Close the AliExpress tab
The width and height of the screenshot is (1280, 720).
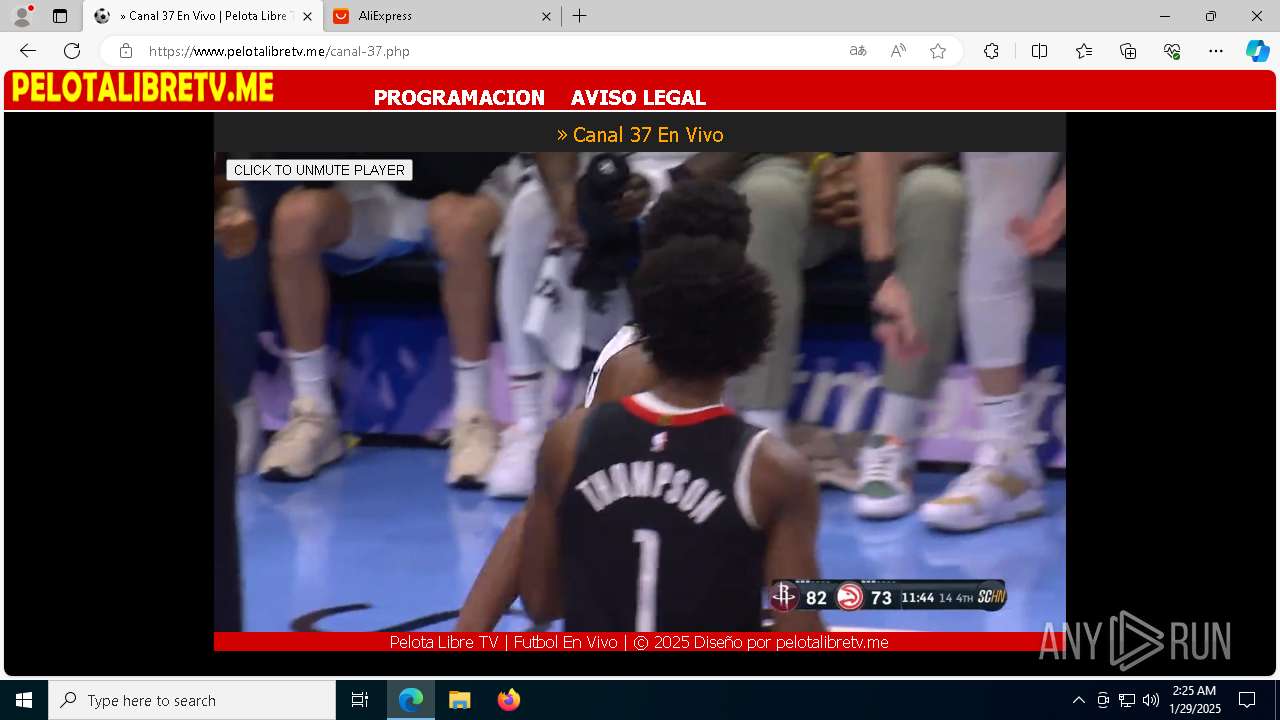coord(546,16)
